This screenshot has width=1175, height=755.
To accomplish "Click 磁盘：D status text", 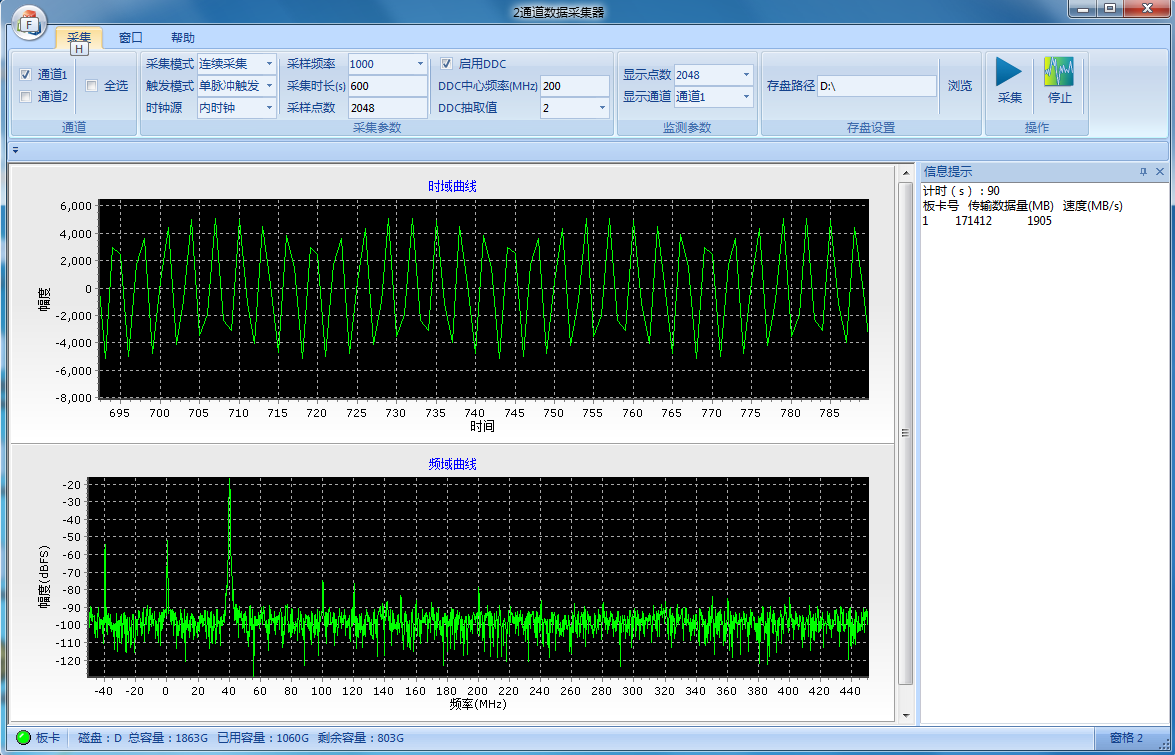I will 100,738.
